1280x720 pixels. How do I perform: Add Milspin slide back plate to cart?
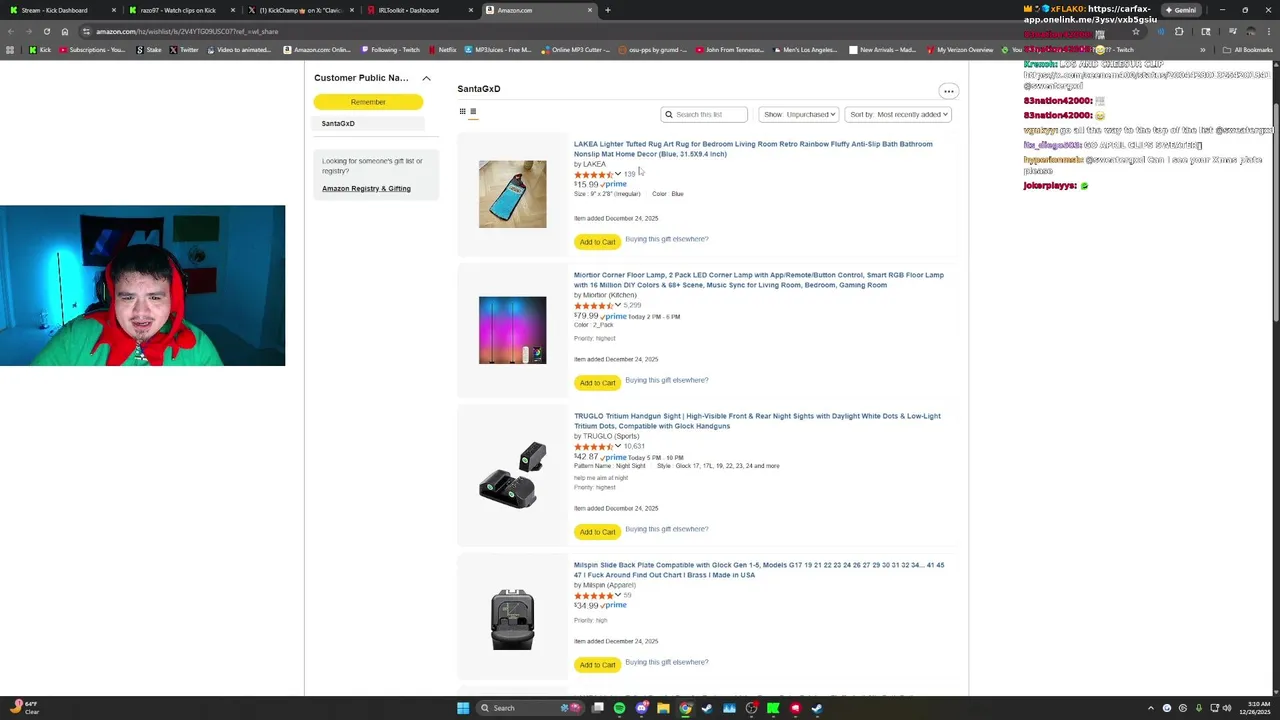coord(597,665)
